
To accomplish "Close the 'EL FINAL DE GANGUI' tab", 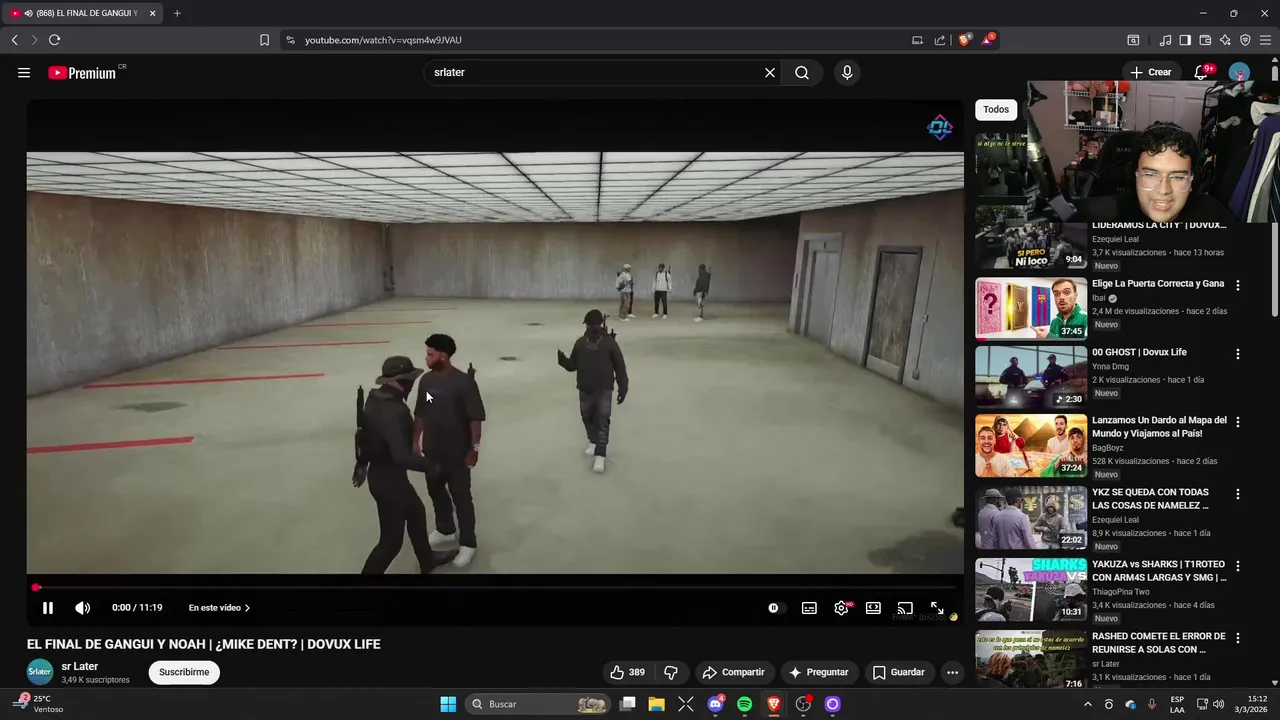I will click(x=152, y=13).
